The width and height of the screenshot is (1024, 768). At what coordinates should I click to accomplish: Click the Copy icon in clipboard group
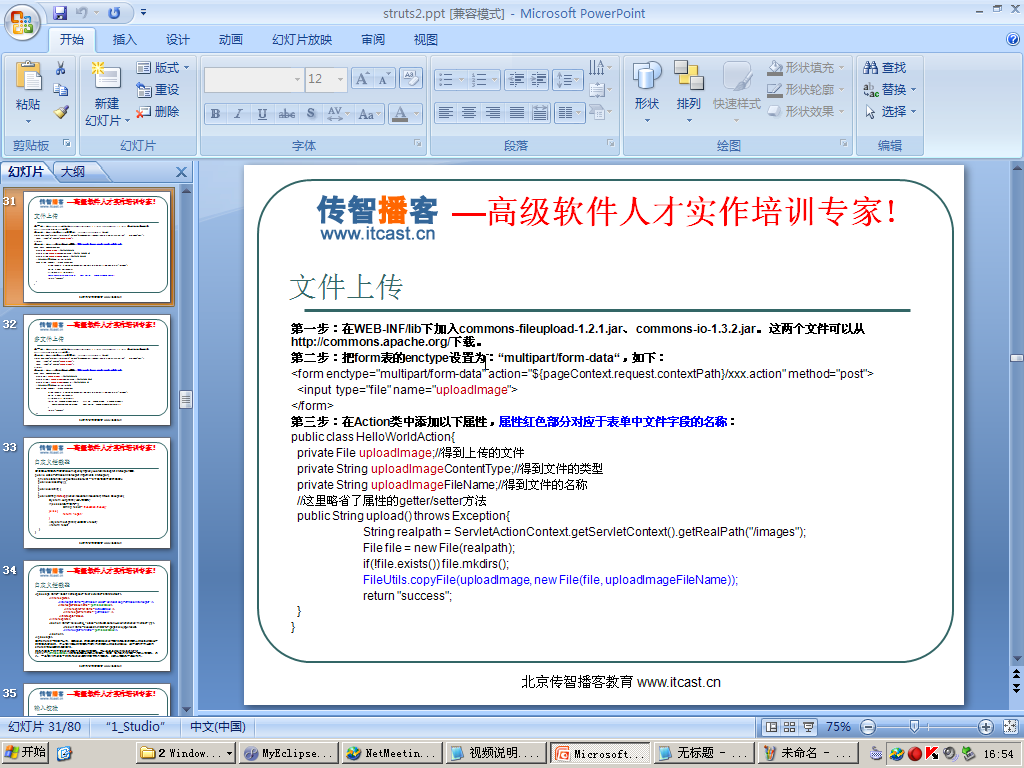pyautogui.click(x=61, y=89)
